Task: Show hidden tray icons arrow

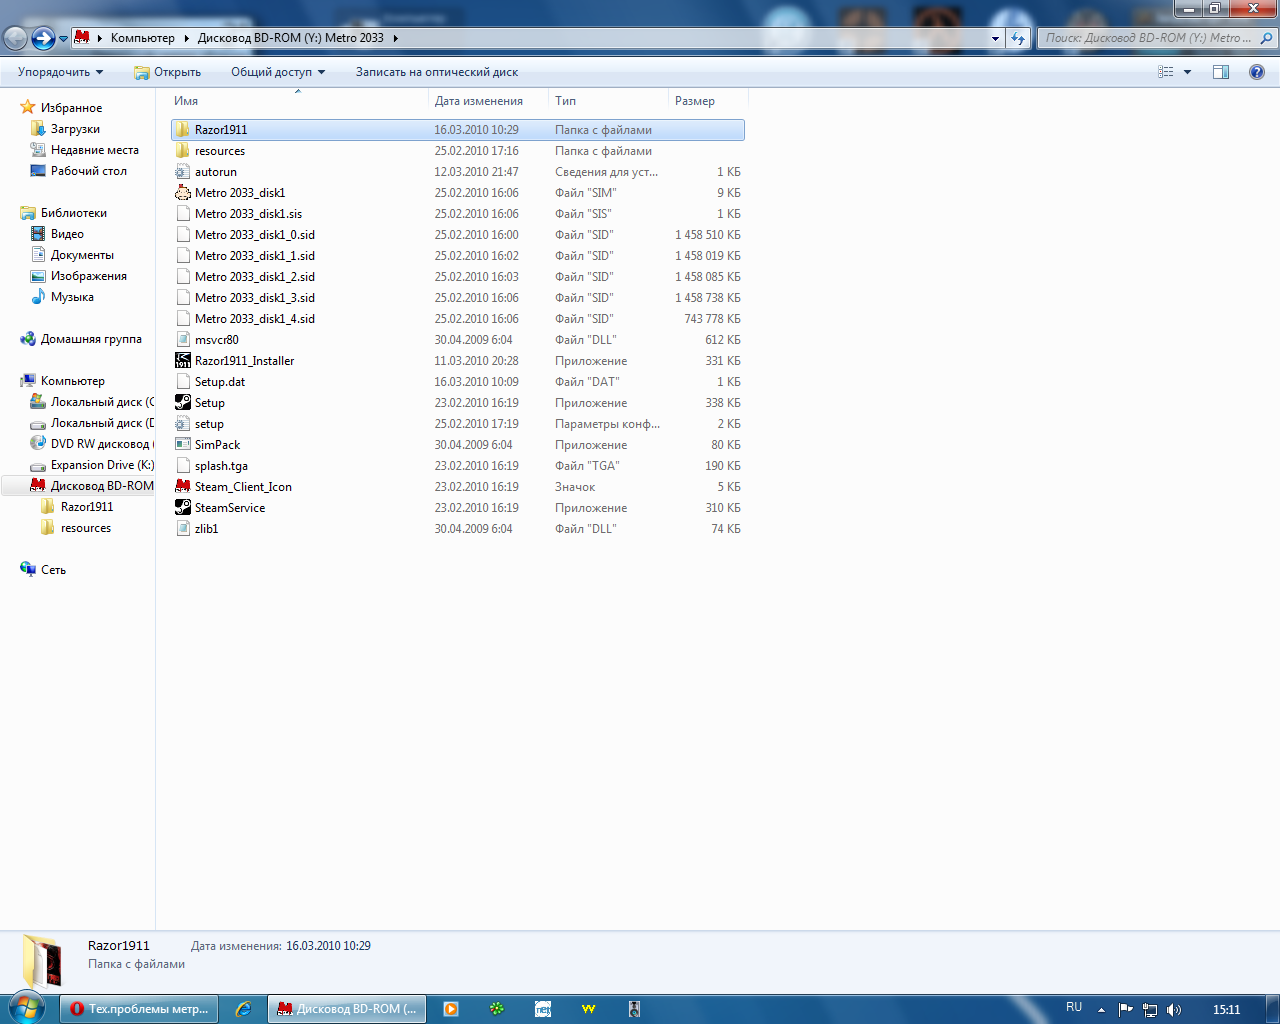Action: (x=1101, y=1010)
